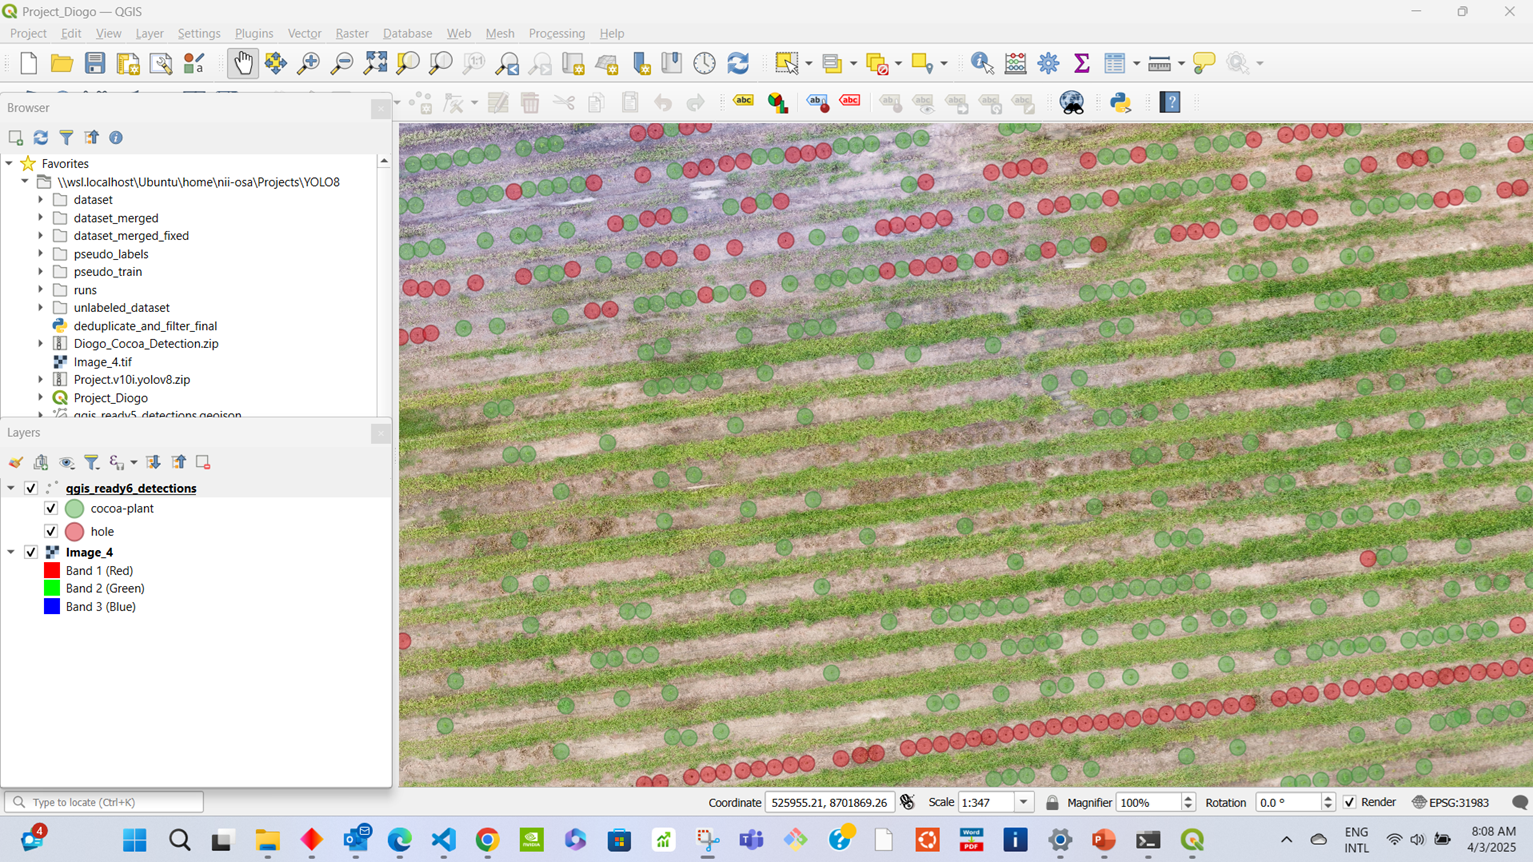Refresh the map canvas
This screenshot has width=1533, height=862.
[738, 63]
